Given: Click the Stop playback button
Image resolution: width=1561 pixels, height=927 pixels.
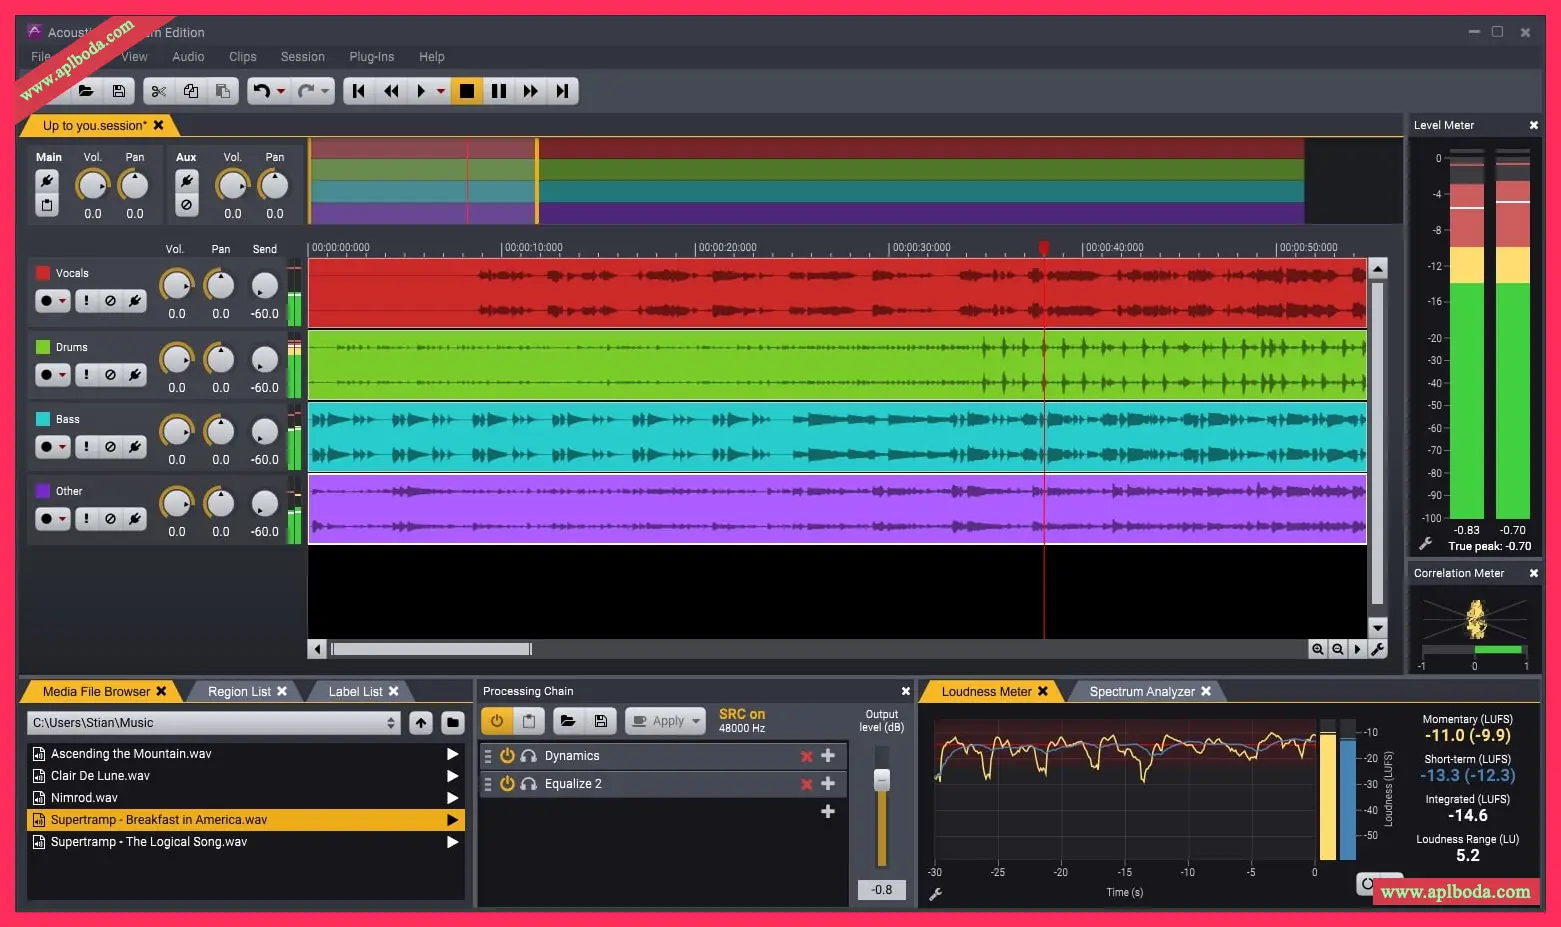Looking at the screenshot, I should 466,91.
